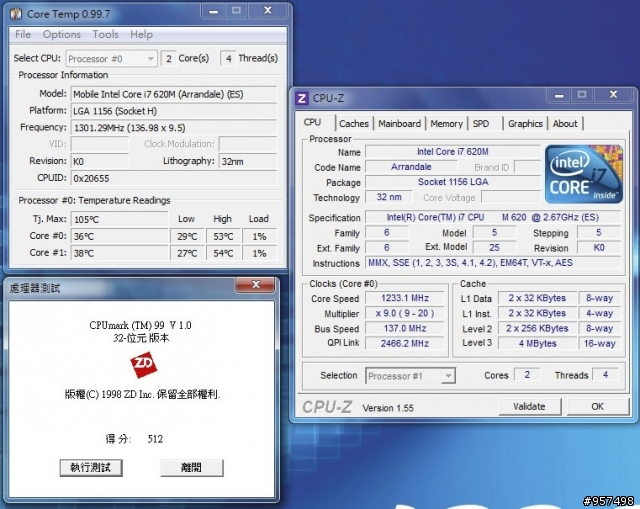Viewport: 640px width, 509px height.
Task: Click the Core Temp title bar icon
Action: pos(17,14)
